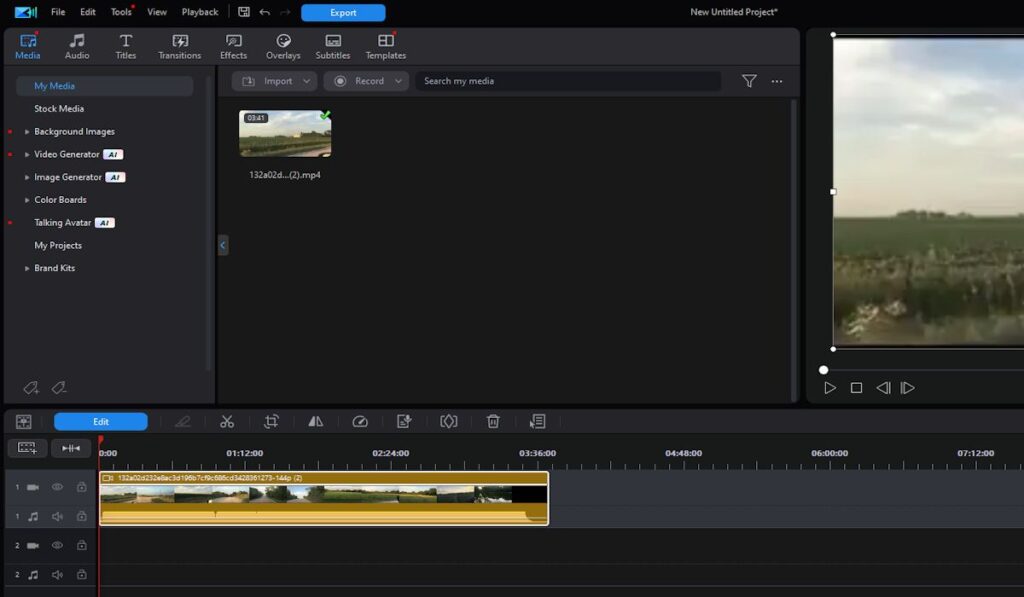Open the Playback menu

pyautogui.click(x=200, y=12)
